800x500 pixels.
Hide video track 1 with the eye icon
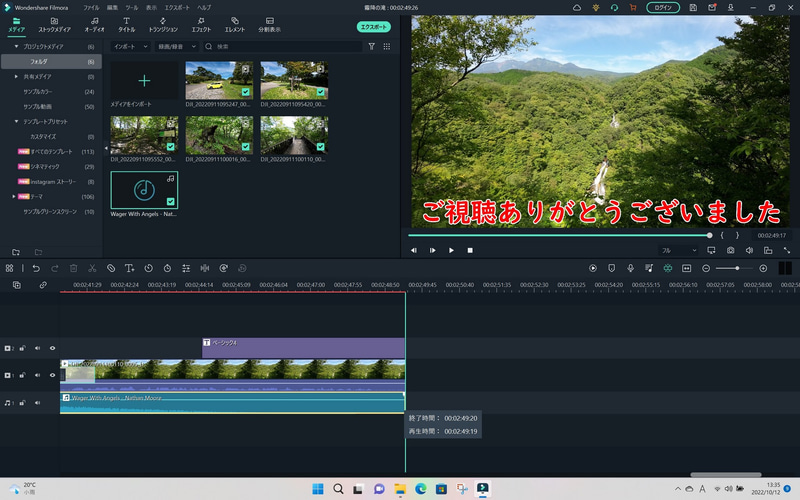point(52,375)
